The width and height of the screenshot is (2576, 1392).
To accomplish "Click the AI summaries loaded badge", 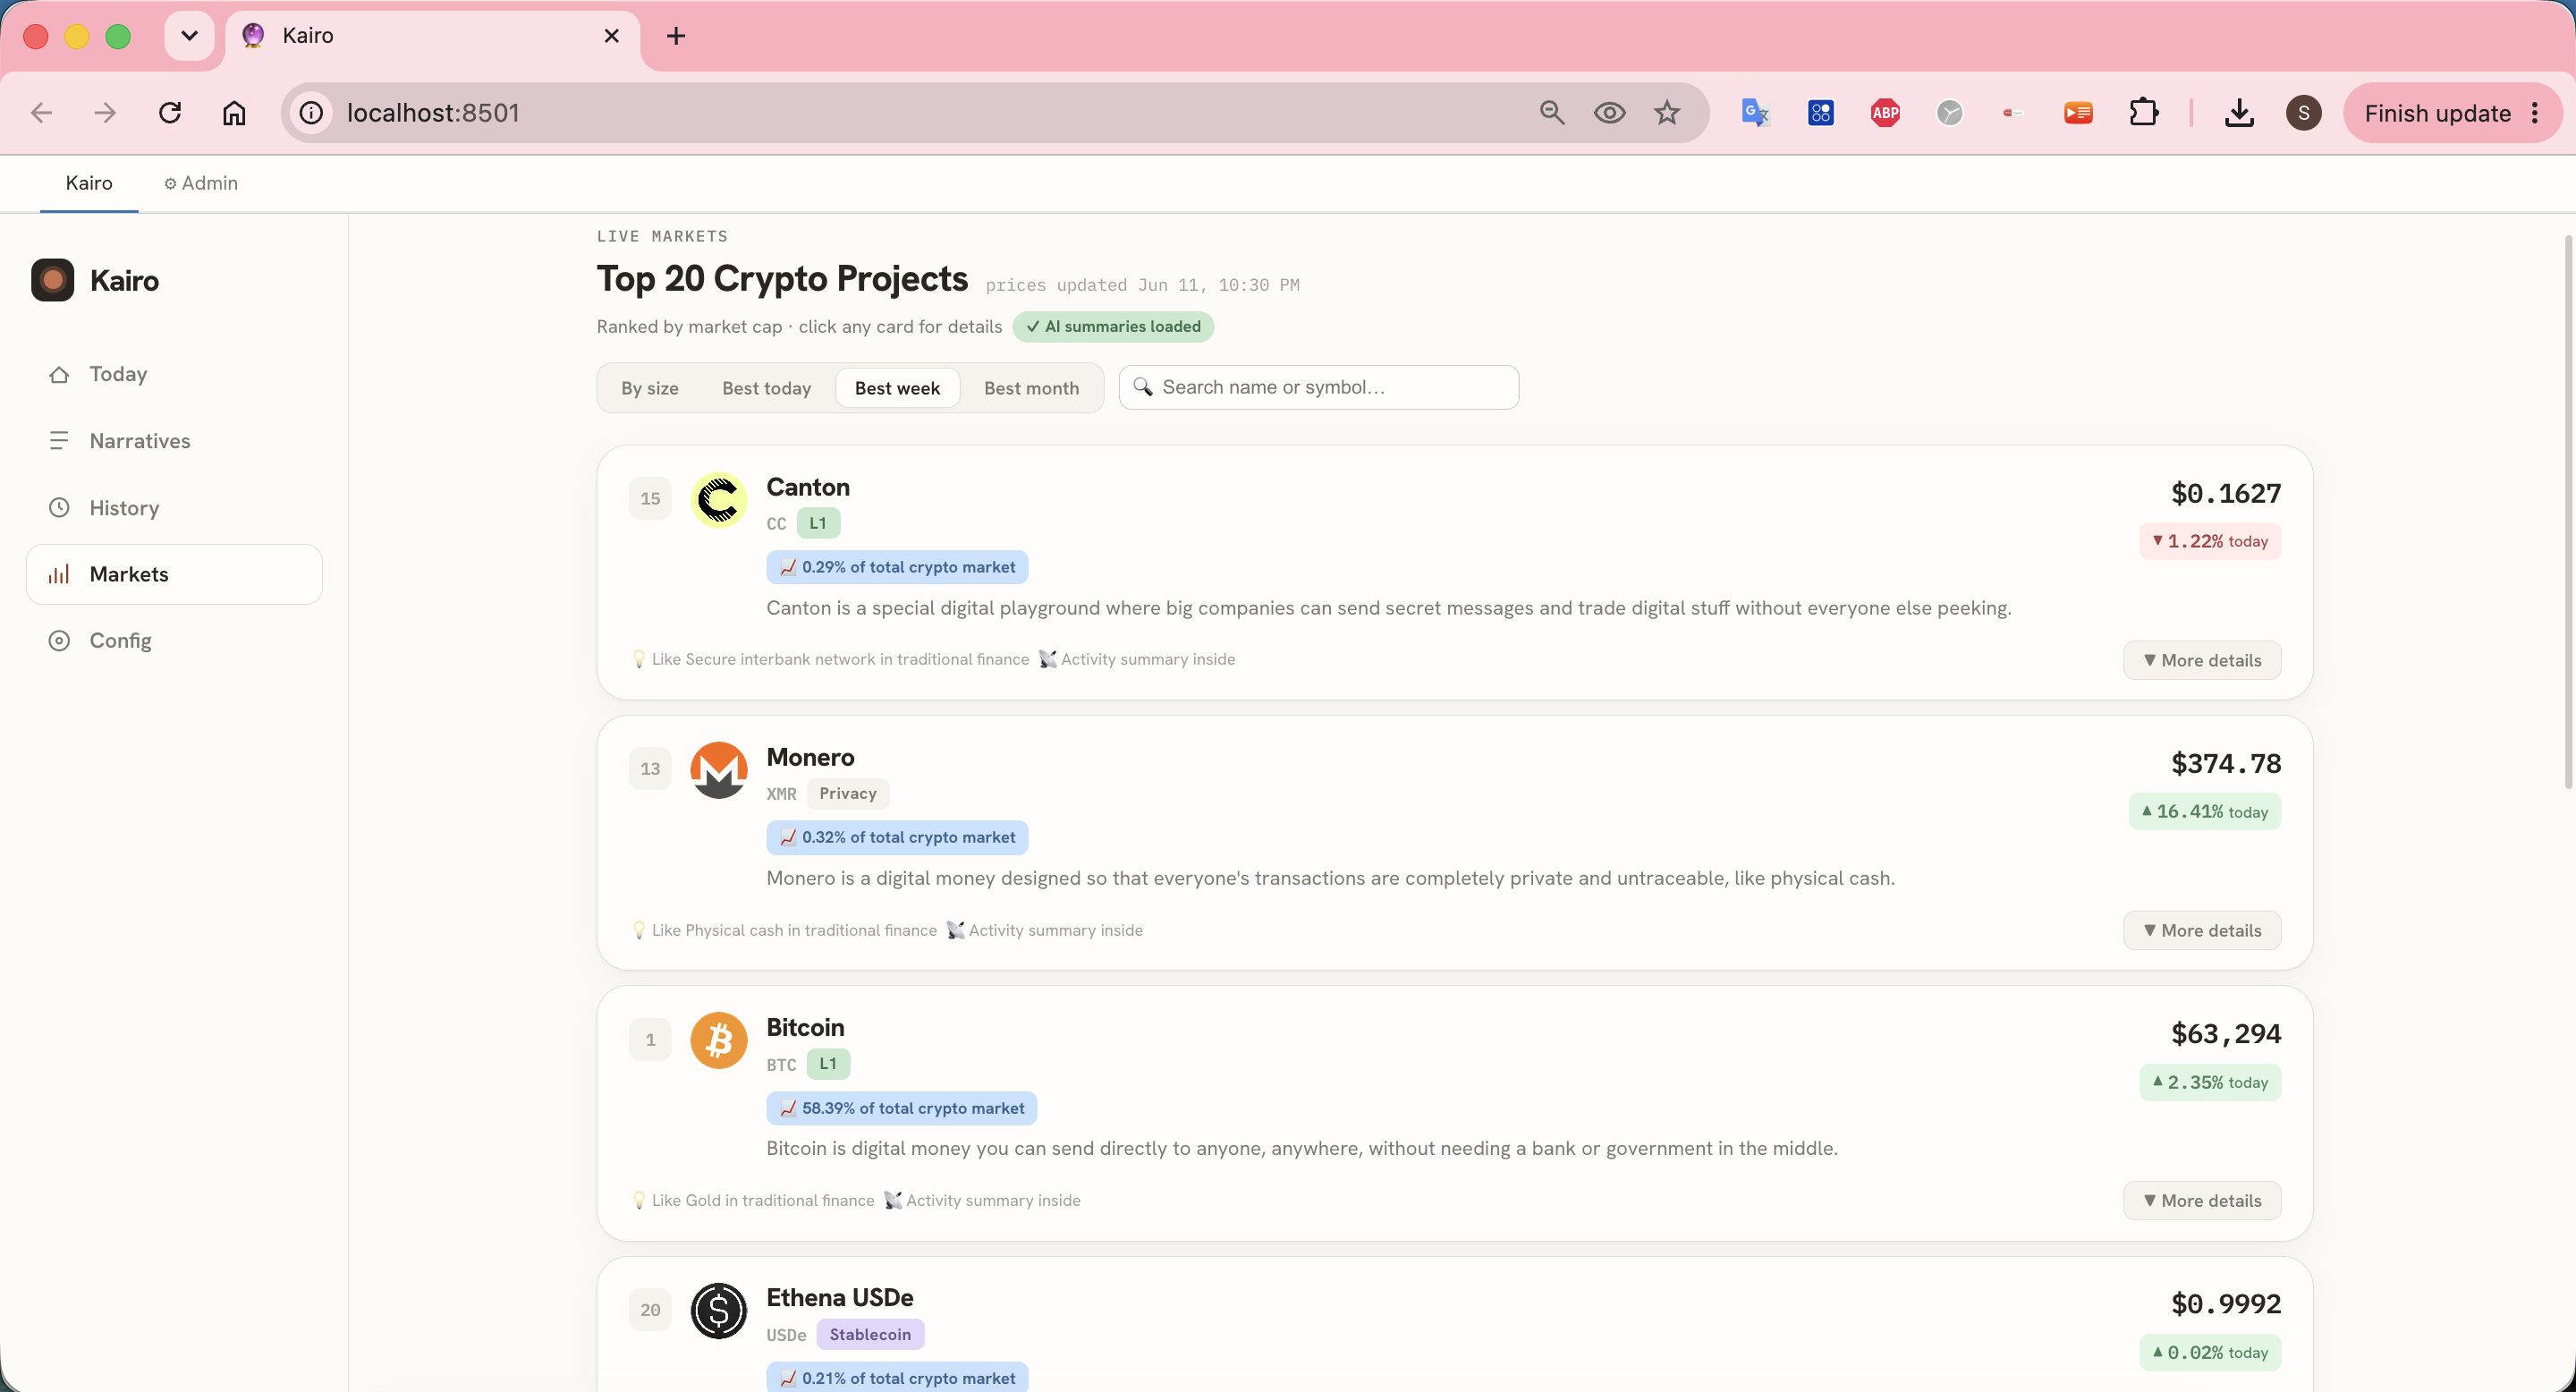I will [1113, 327].
